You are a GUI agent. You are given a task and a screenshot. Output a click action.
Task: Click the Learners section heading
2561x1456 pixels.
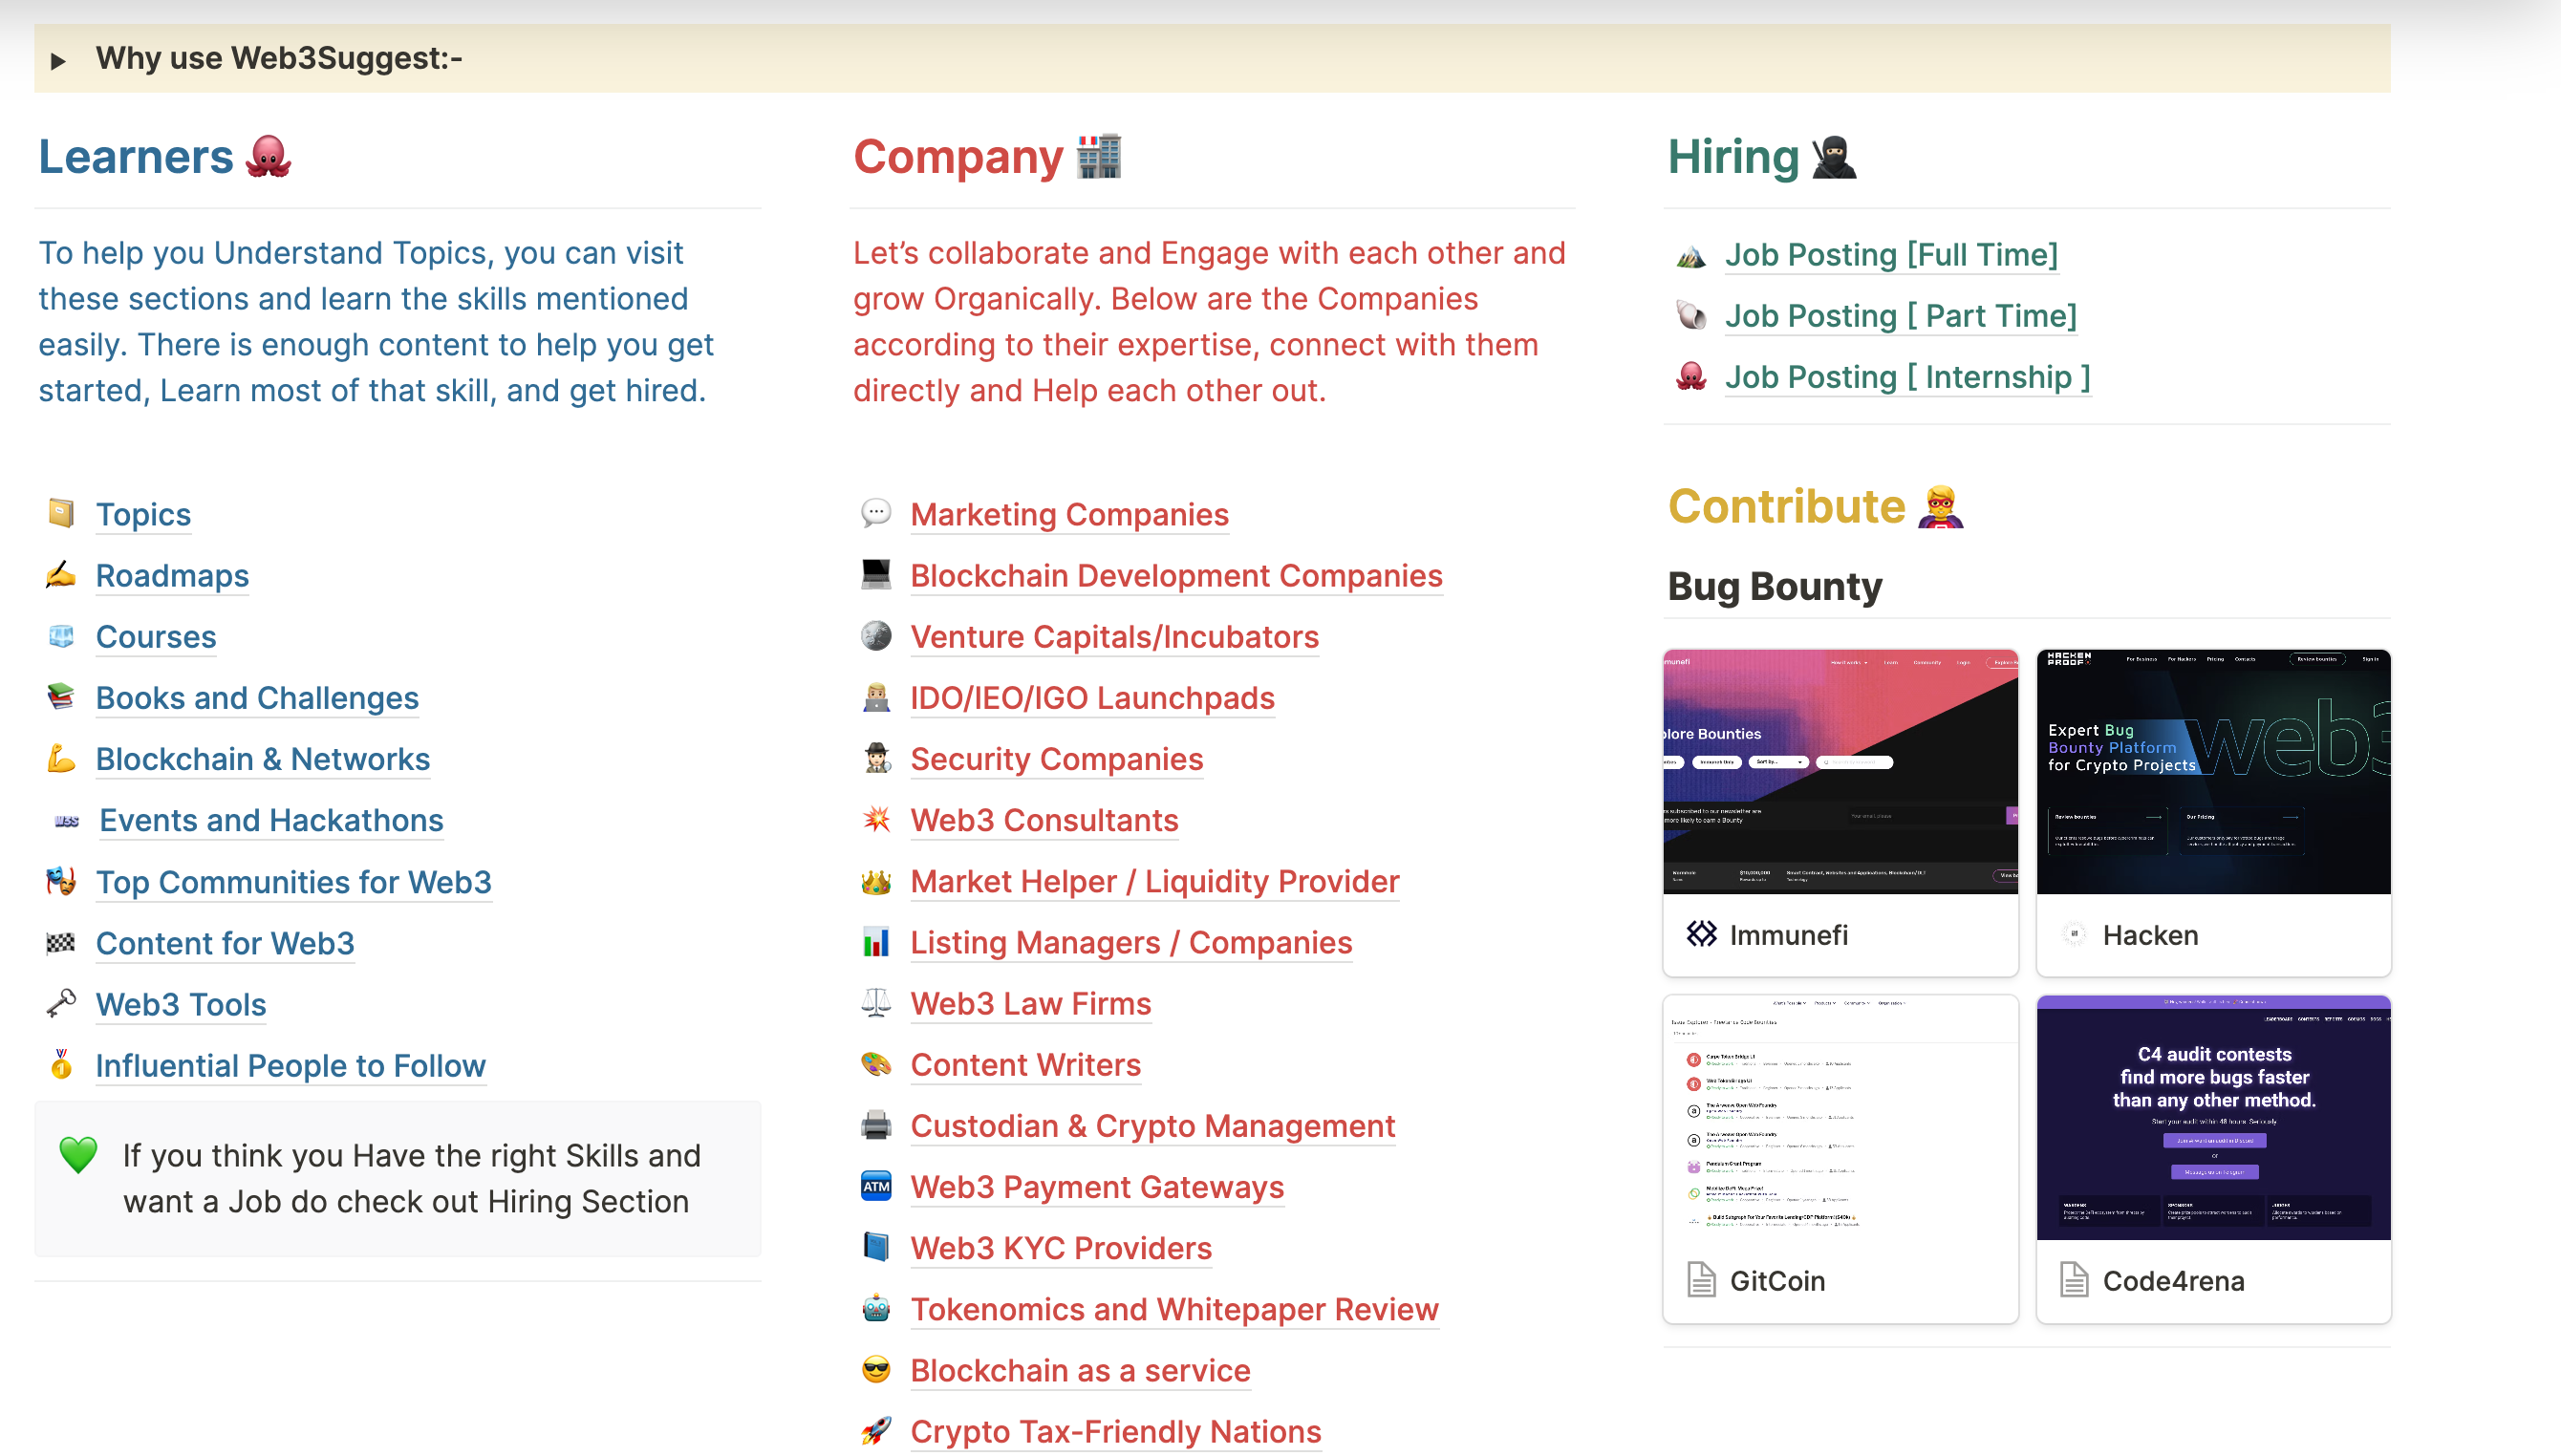(165, 157)
